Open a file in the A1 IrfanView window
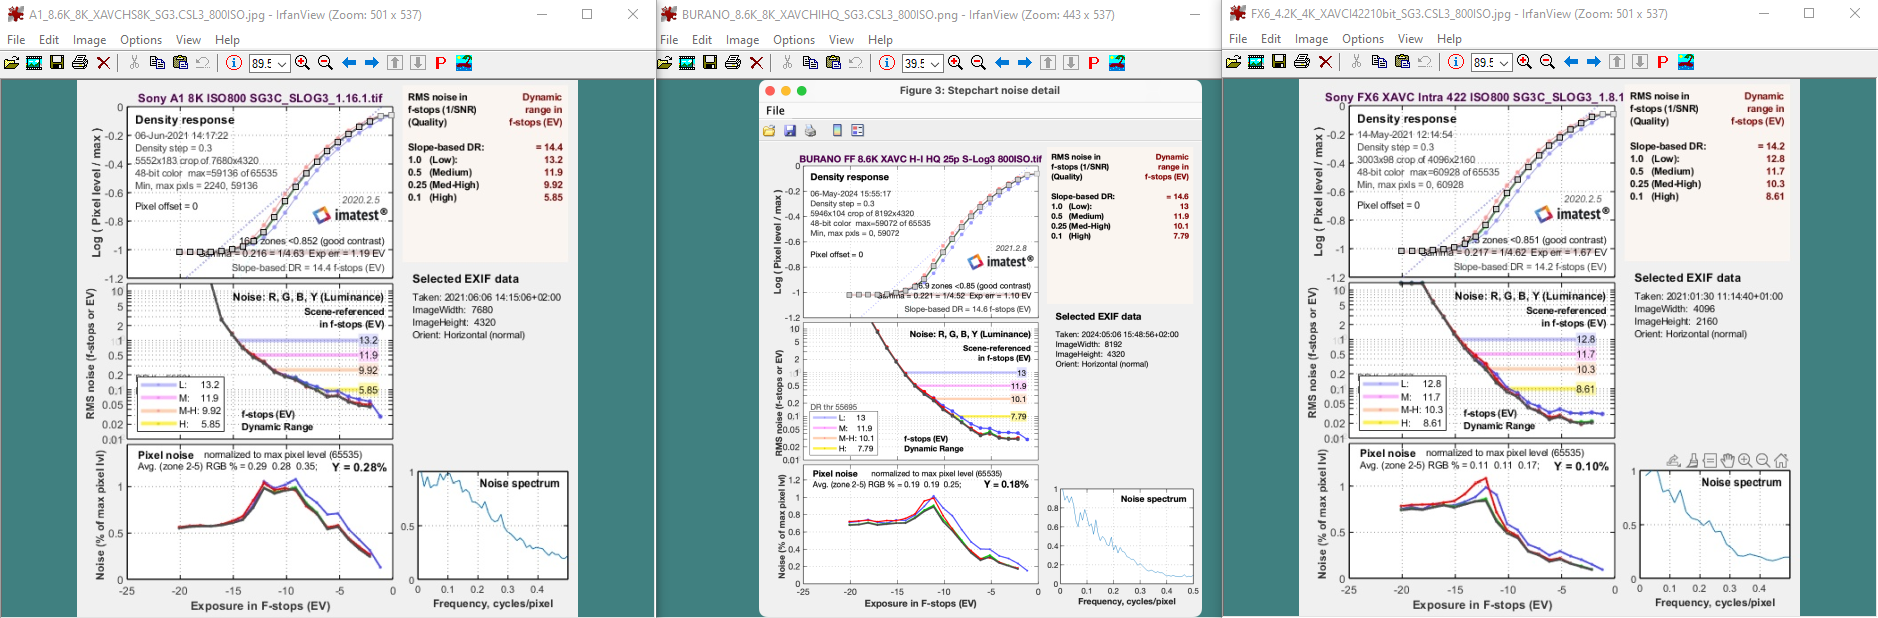 click(11, 63)
